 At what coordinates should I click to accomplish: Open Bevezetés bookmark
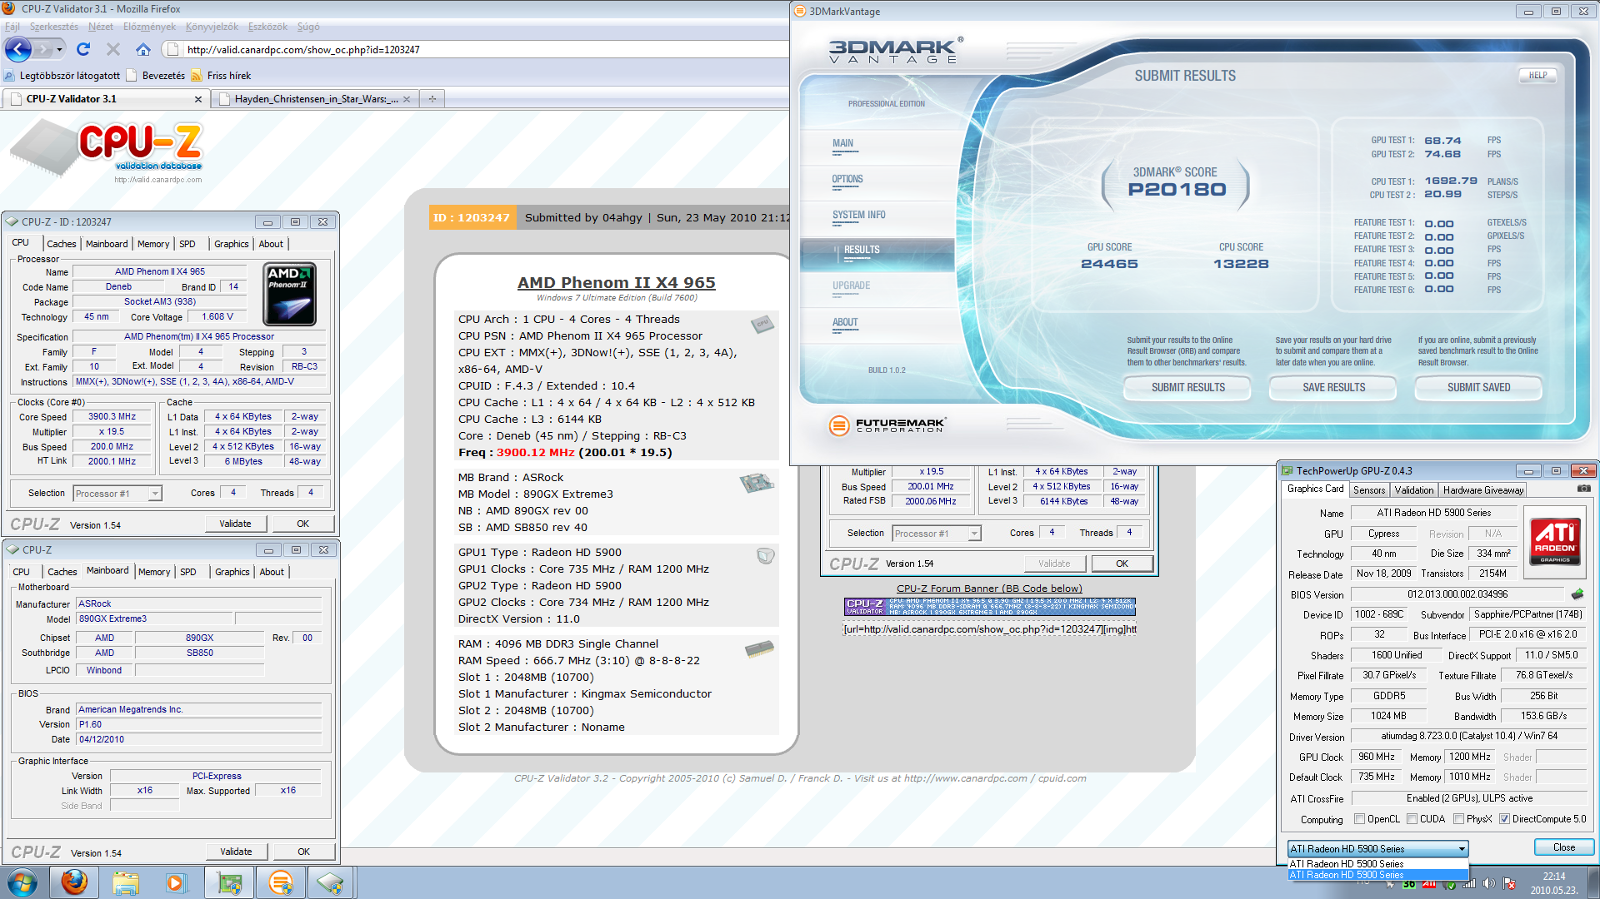pyautogui.click(x=155, y=75)
